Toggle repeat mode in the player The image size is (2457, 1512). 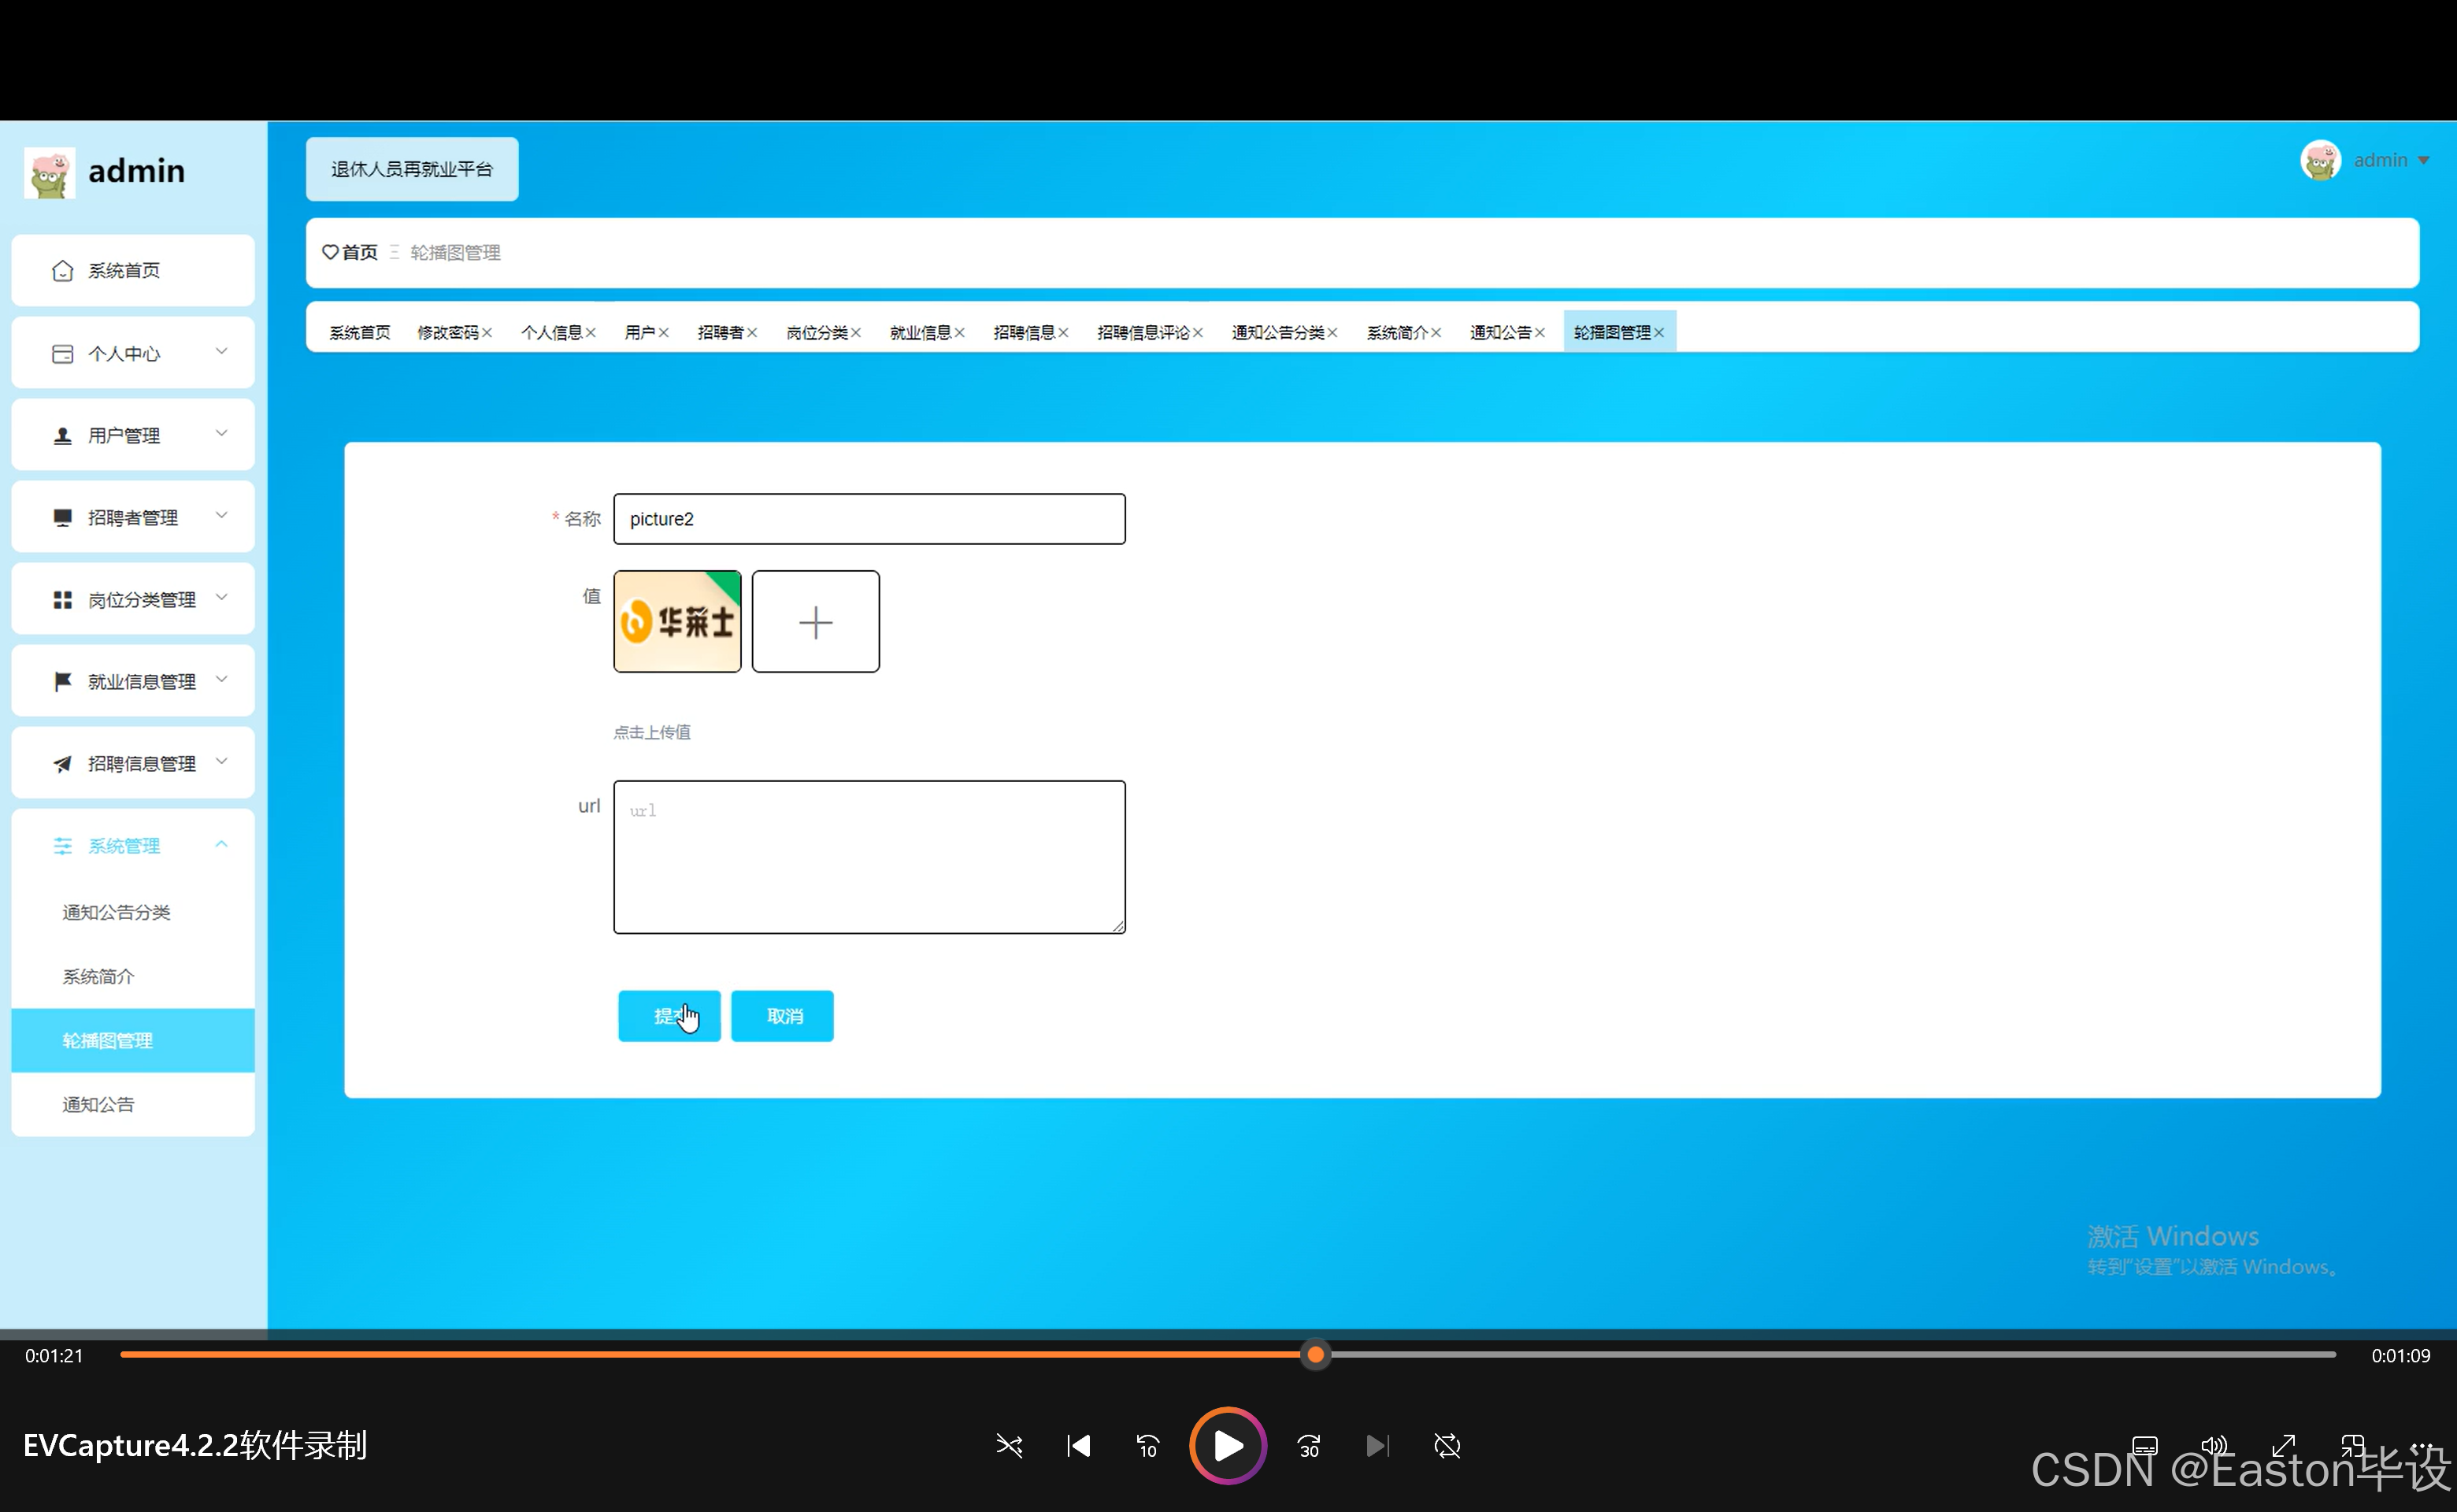(x=1447, y=1446)
